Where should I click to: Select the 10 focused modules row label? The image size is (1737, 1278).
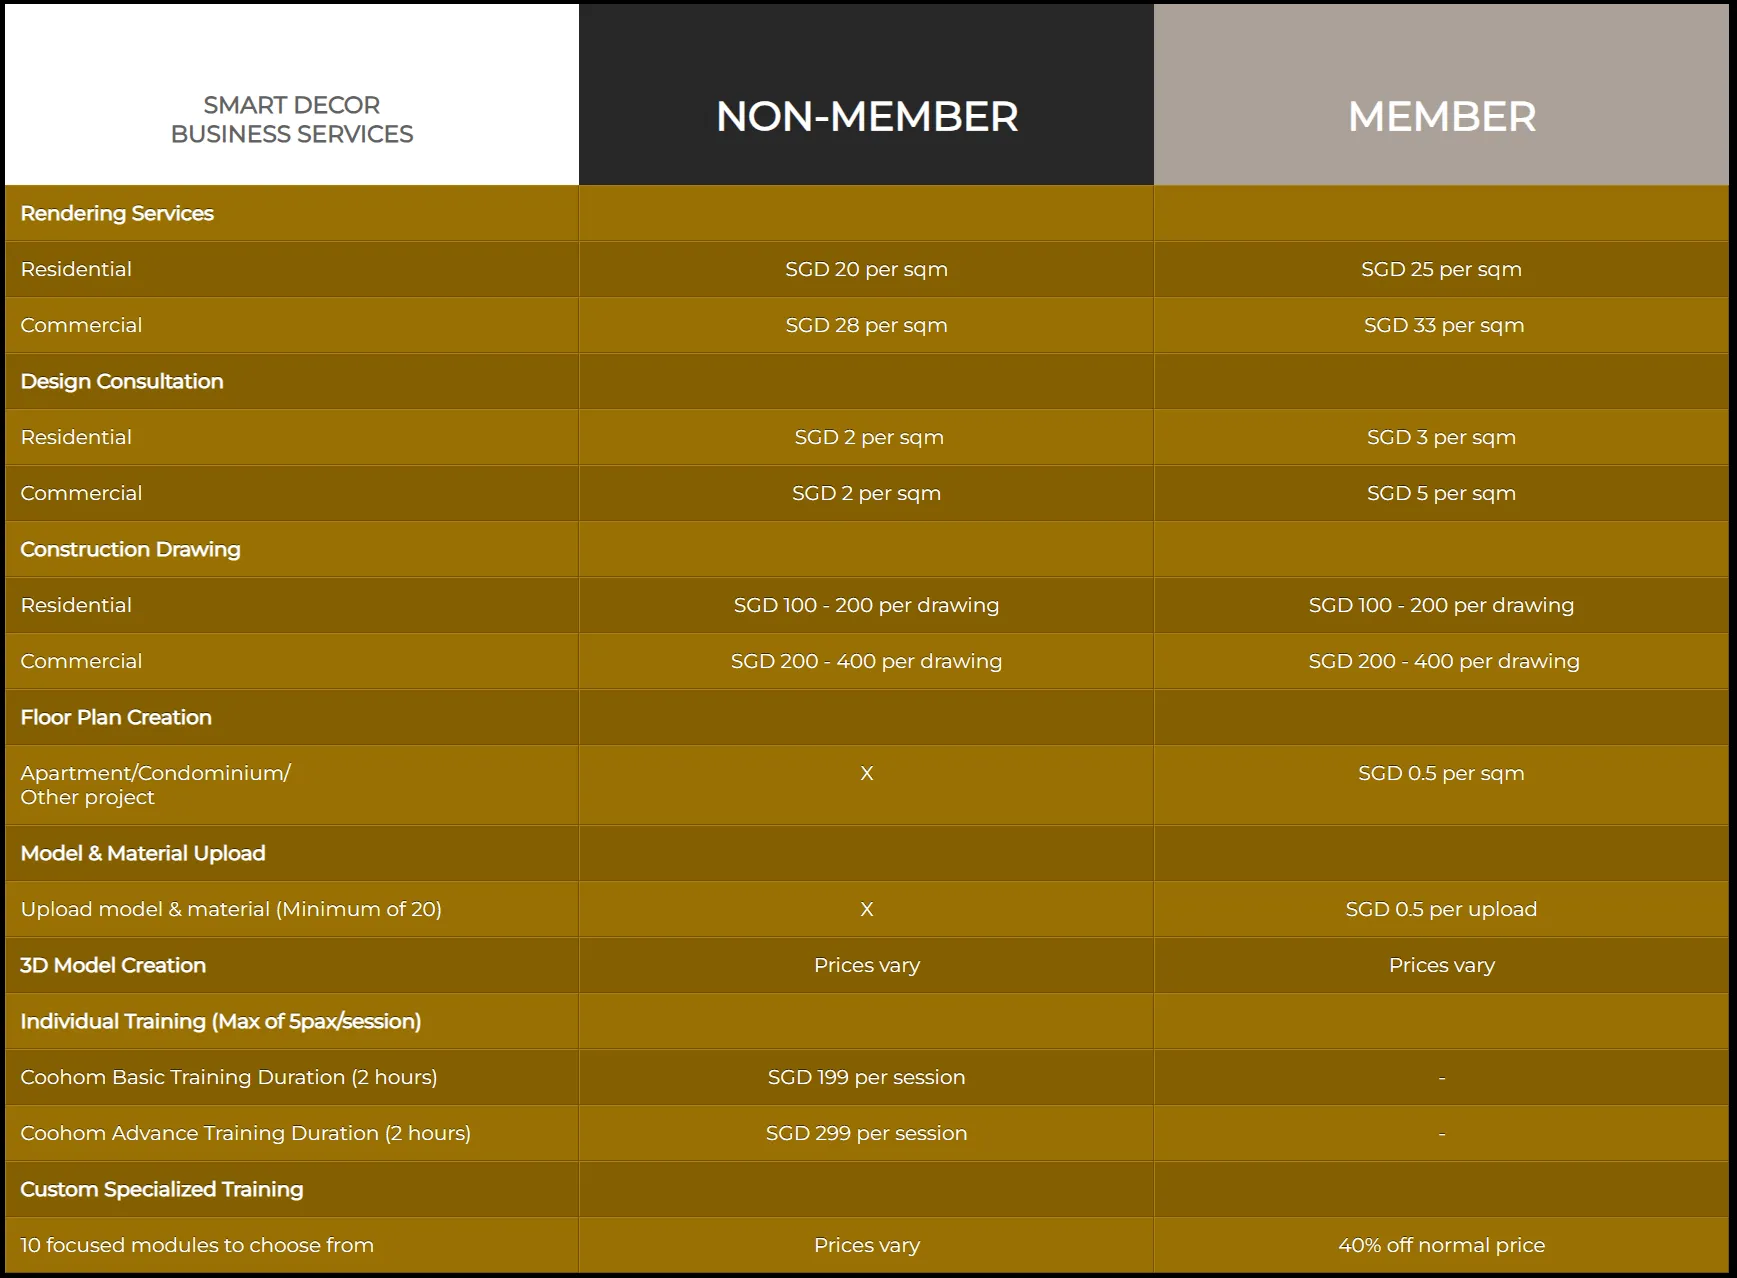[x=197, y=1245]
